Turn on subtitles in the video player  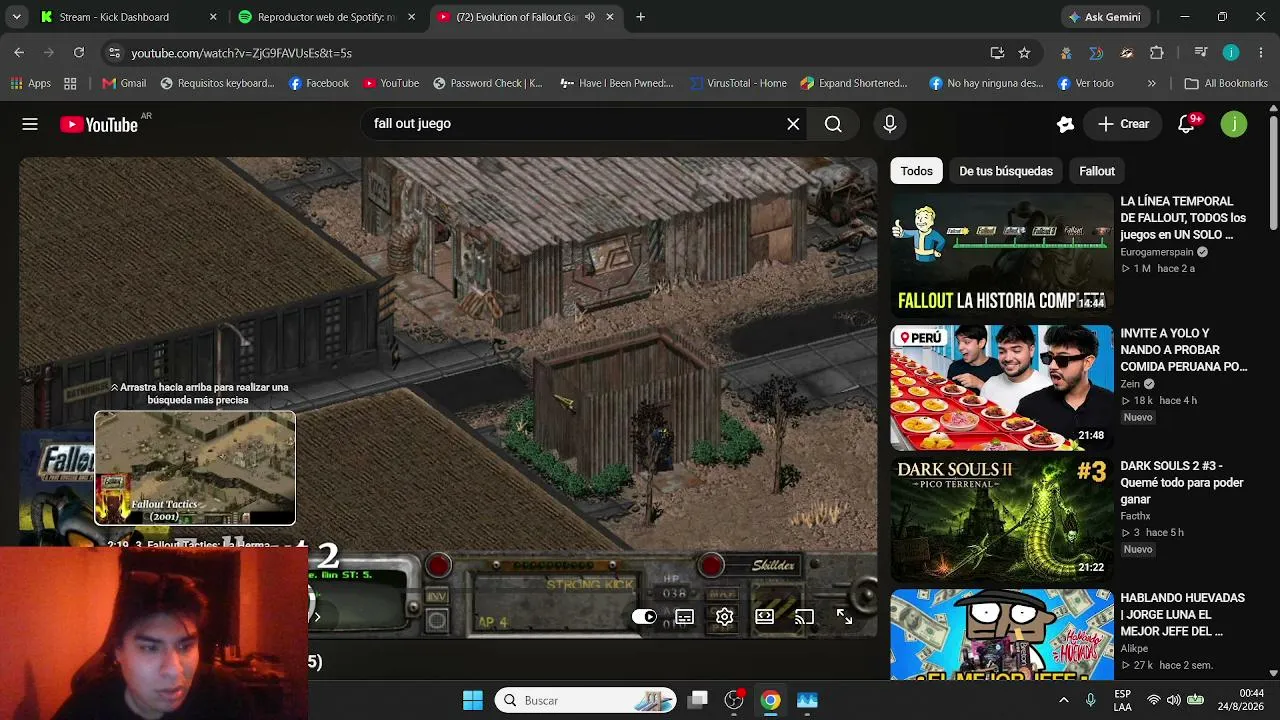(684, 617)
